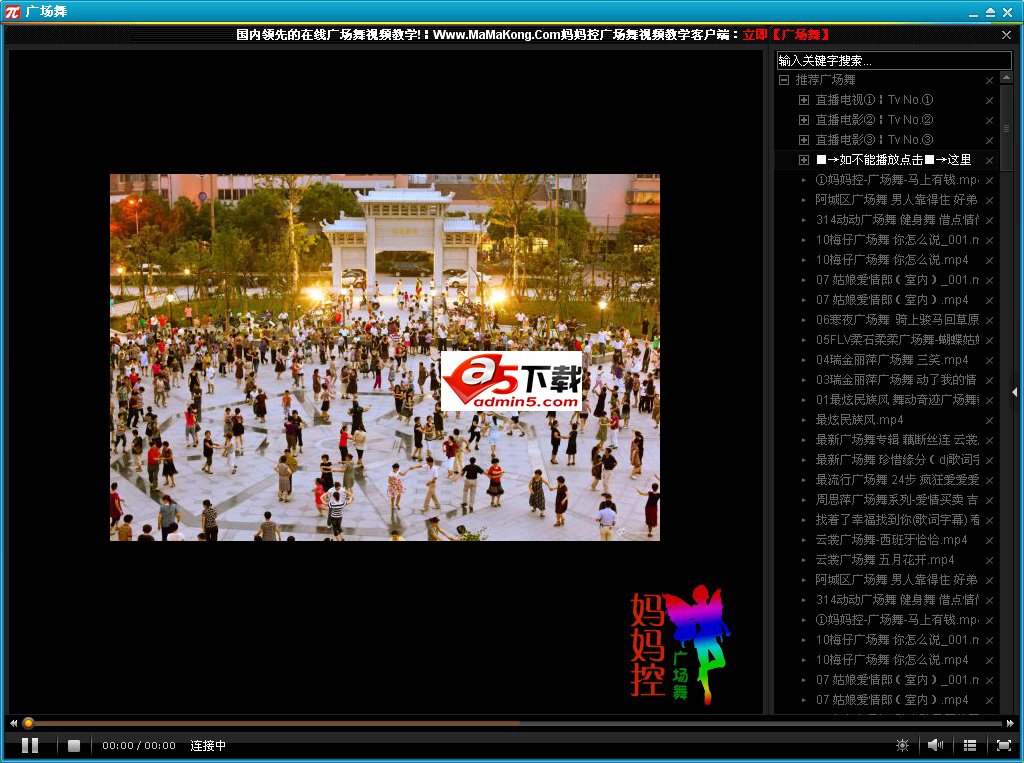Remove 最炫民族风.mp4 using its X icon
This screenshot has height=763, width=1024.
tap(989, 420)
